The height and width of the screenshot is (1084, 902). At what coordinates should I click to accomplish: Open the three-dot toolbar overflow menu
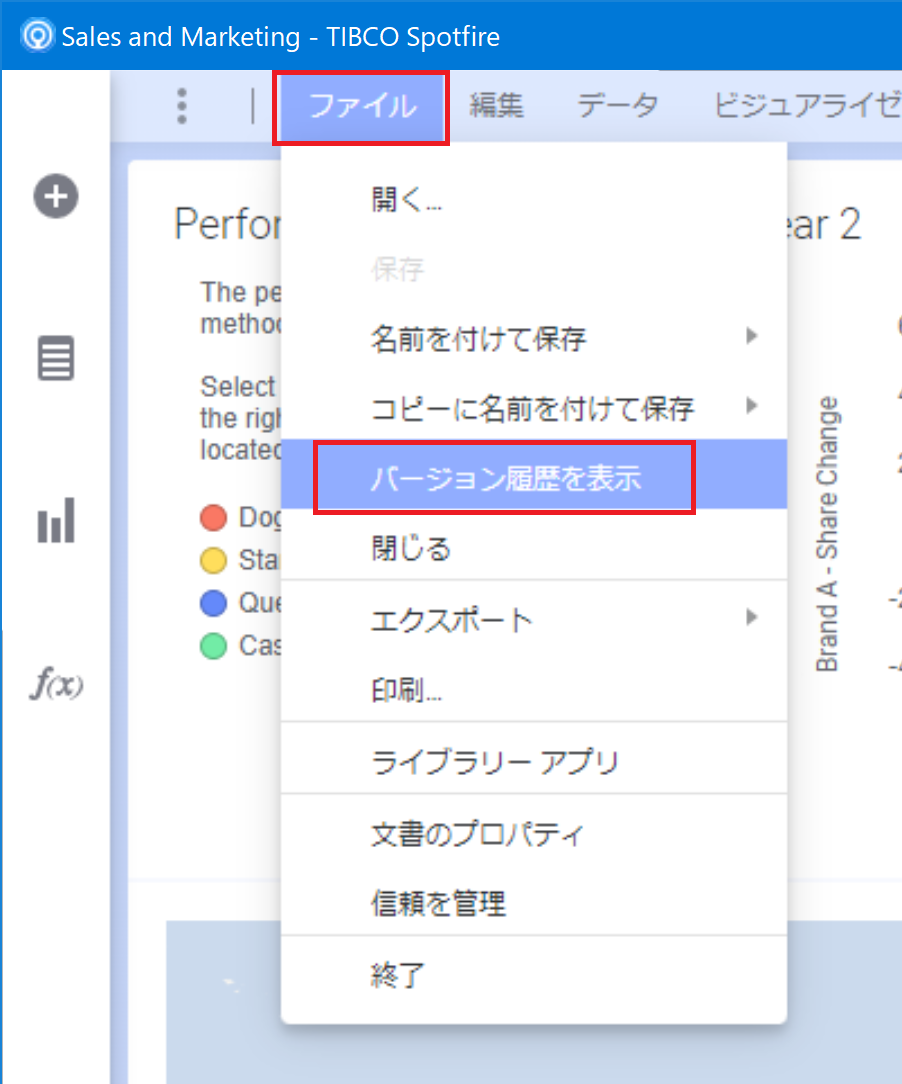182,106
